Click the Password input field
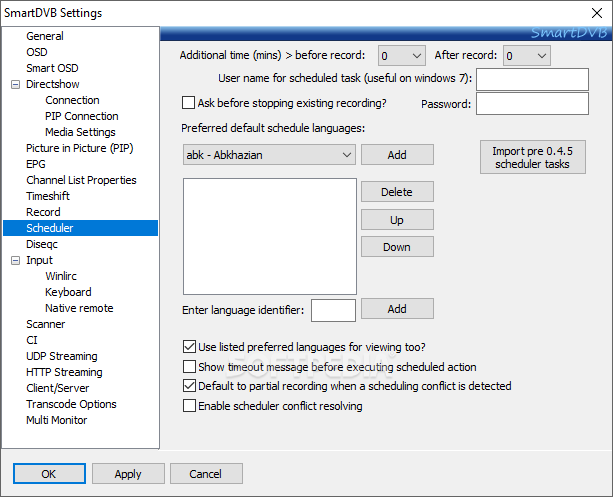This screenshot has width=613, height=497. point(532,104)
